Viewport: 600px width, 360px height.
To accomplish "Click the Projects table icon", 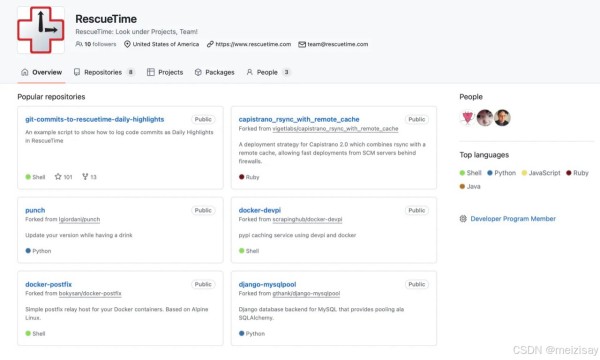I will (151, 72).
